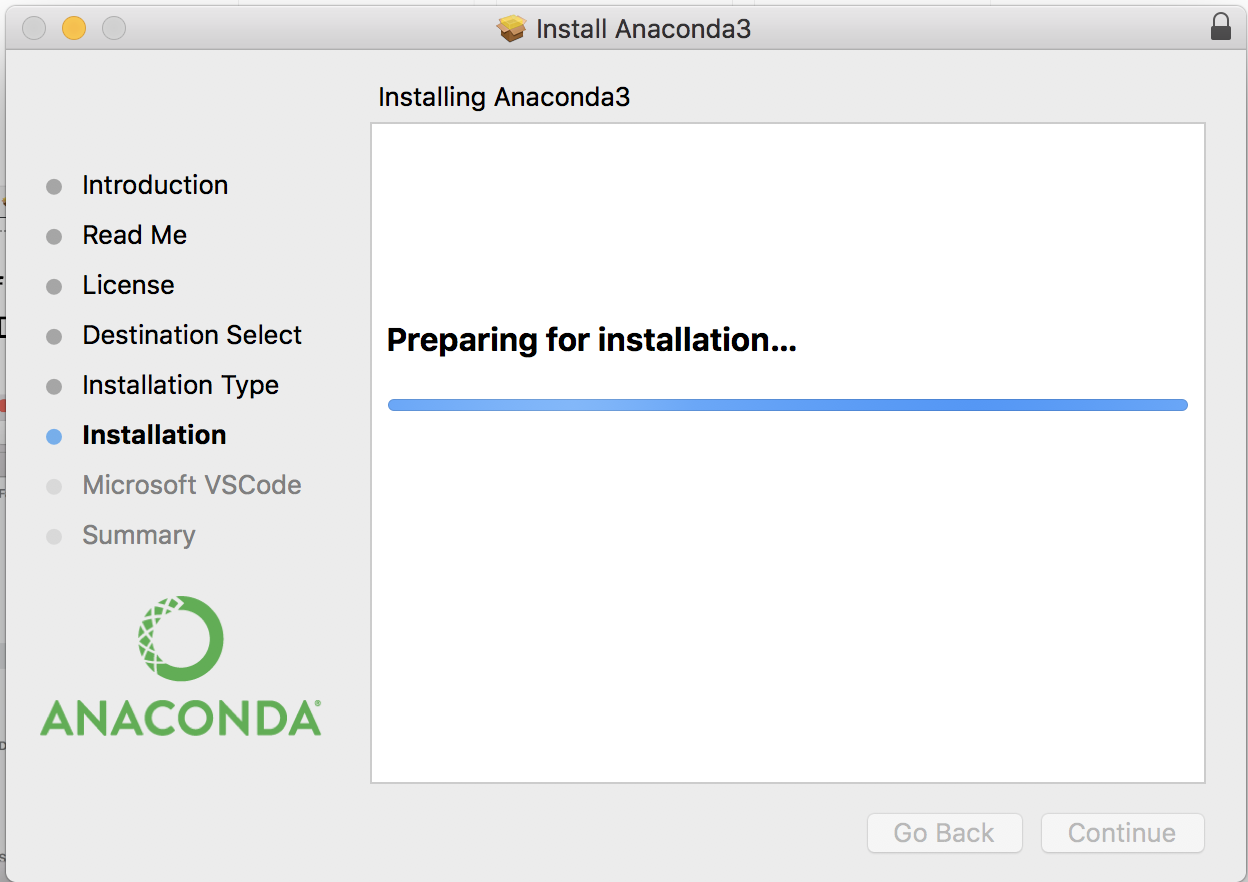The width and height of the screenshot is (1248, 882).
Task: Click the yellow minimize window button
Action: [x=74, y=28]
